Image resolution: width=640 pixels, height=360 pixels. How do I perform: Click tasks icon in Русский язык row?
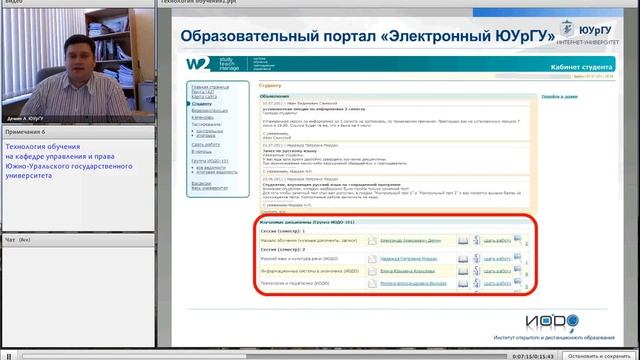click(476, 258)
